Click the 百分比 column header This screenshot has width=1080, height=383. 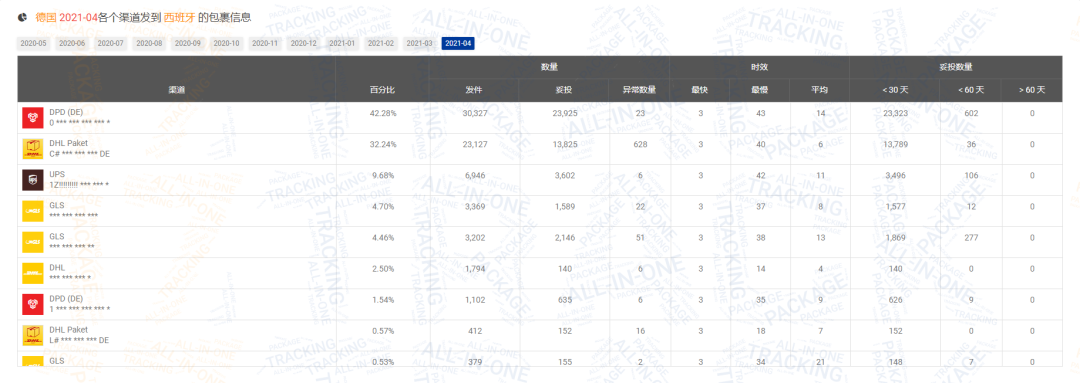(382, 90)
